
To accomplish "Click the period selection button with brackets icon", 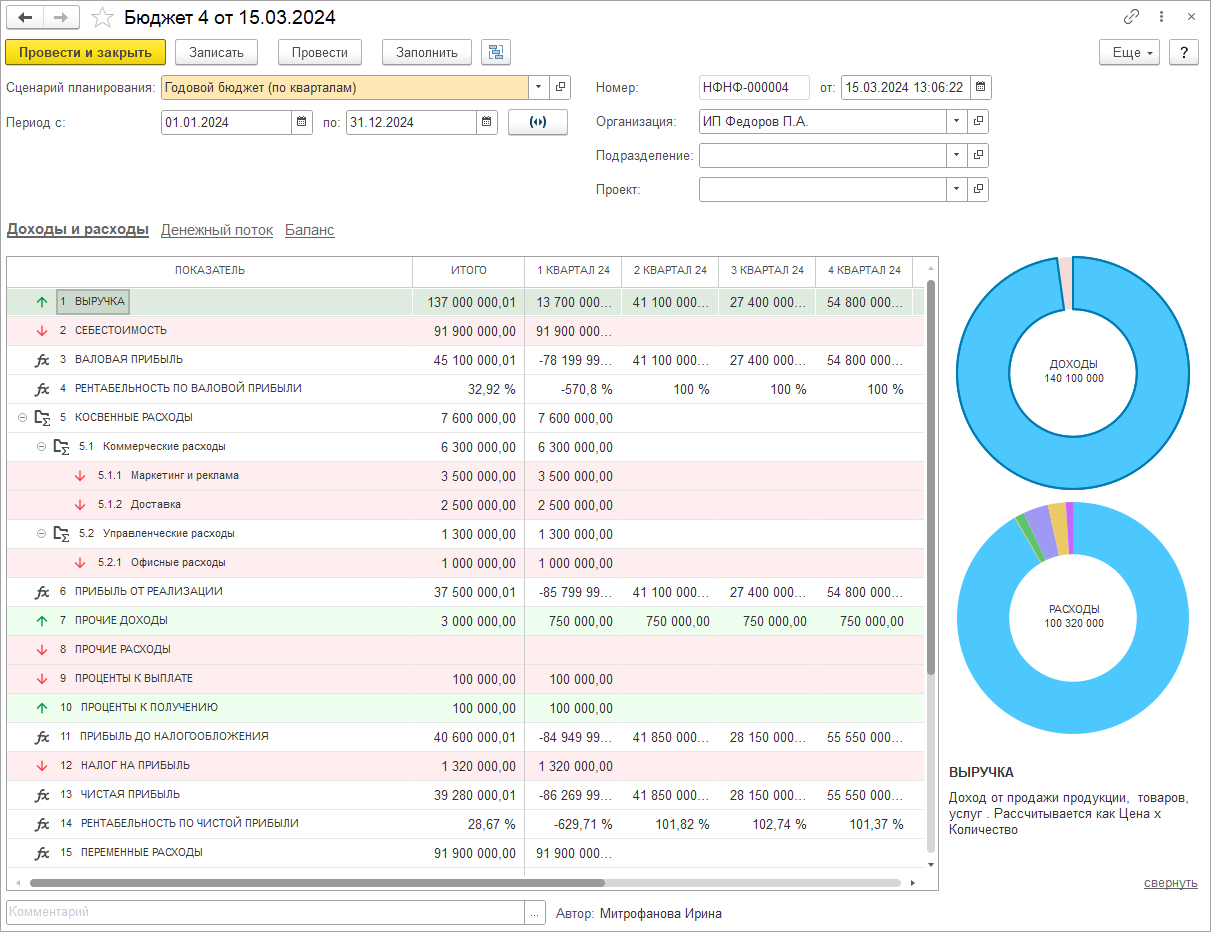I will tap(537, 122).
